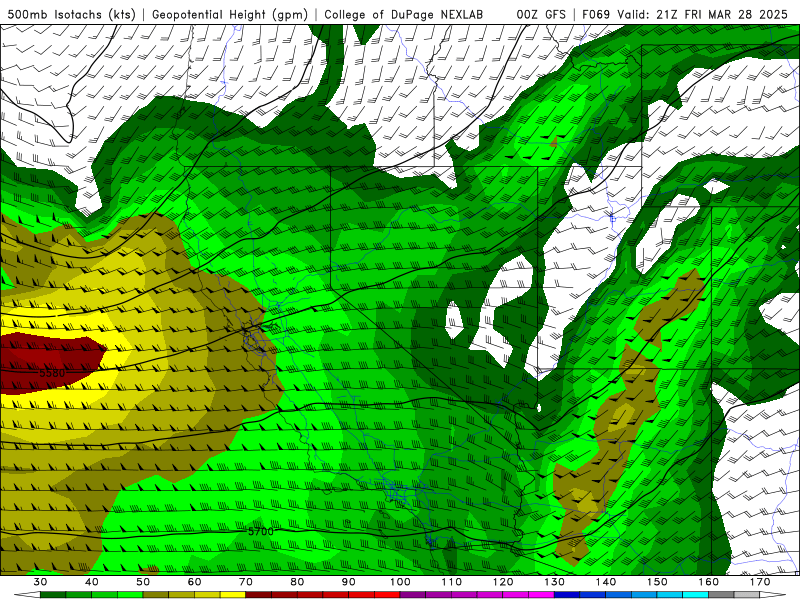
Task: Click the dark blue 130-knot legend swatch
Action: [567, 596]
